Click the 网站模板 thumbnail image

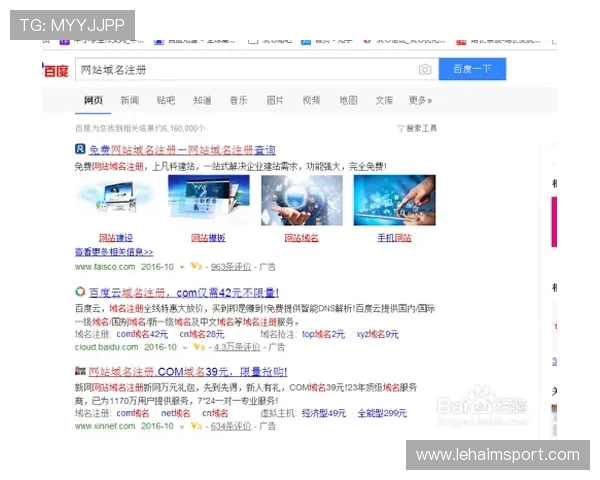(209, 200)
